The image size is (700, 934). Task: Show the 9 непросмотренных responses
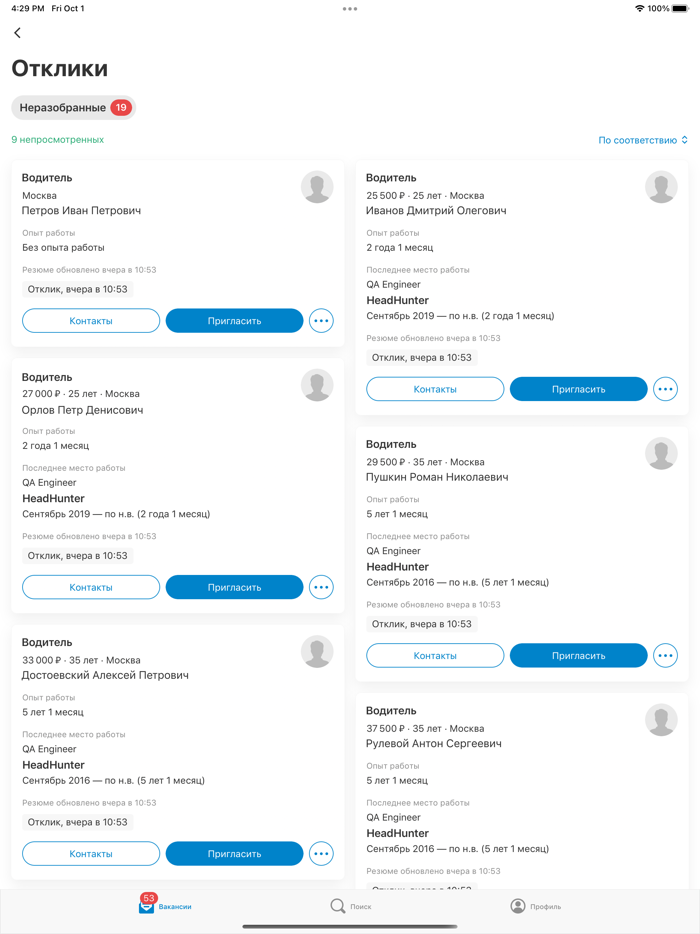coord(58,140)
